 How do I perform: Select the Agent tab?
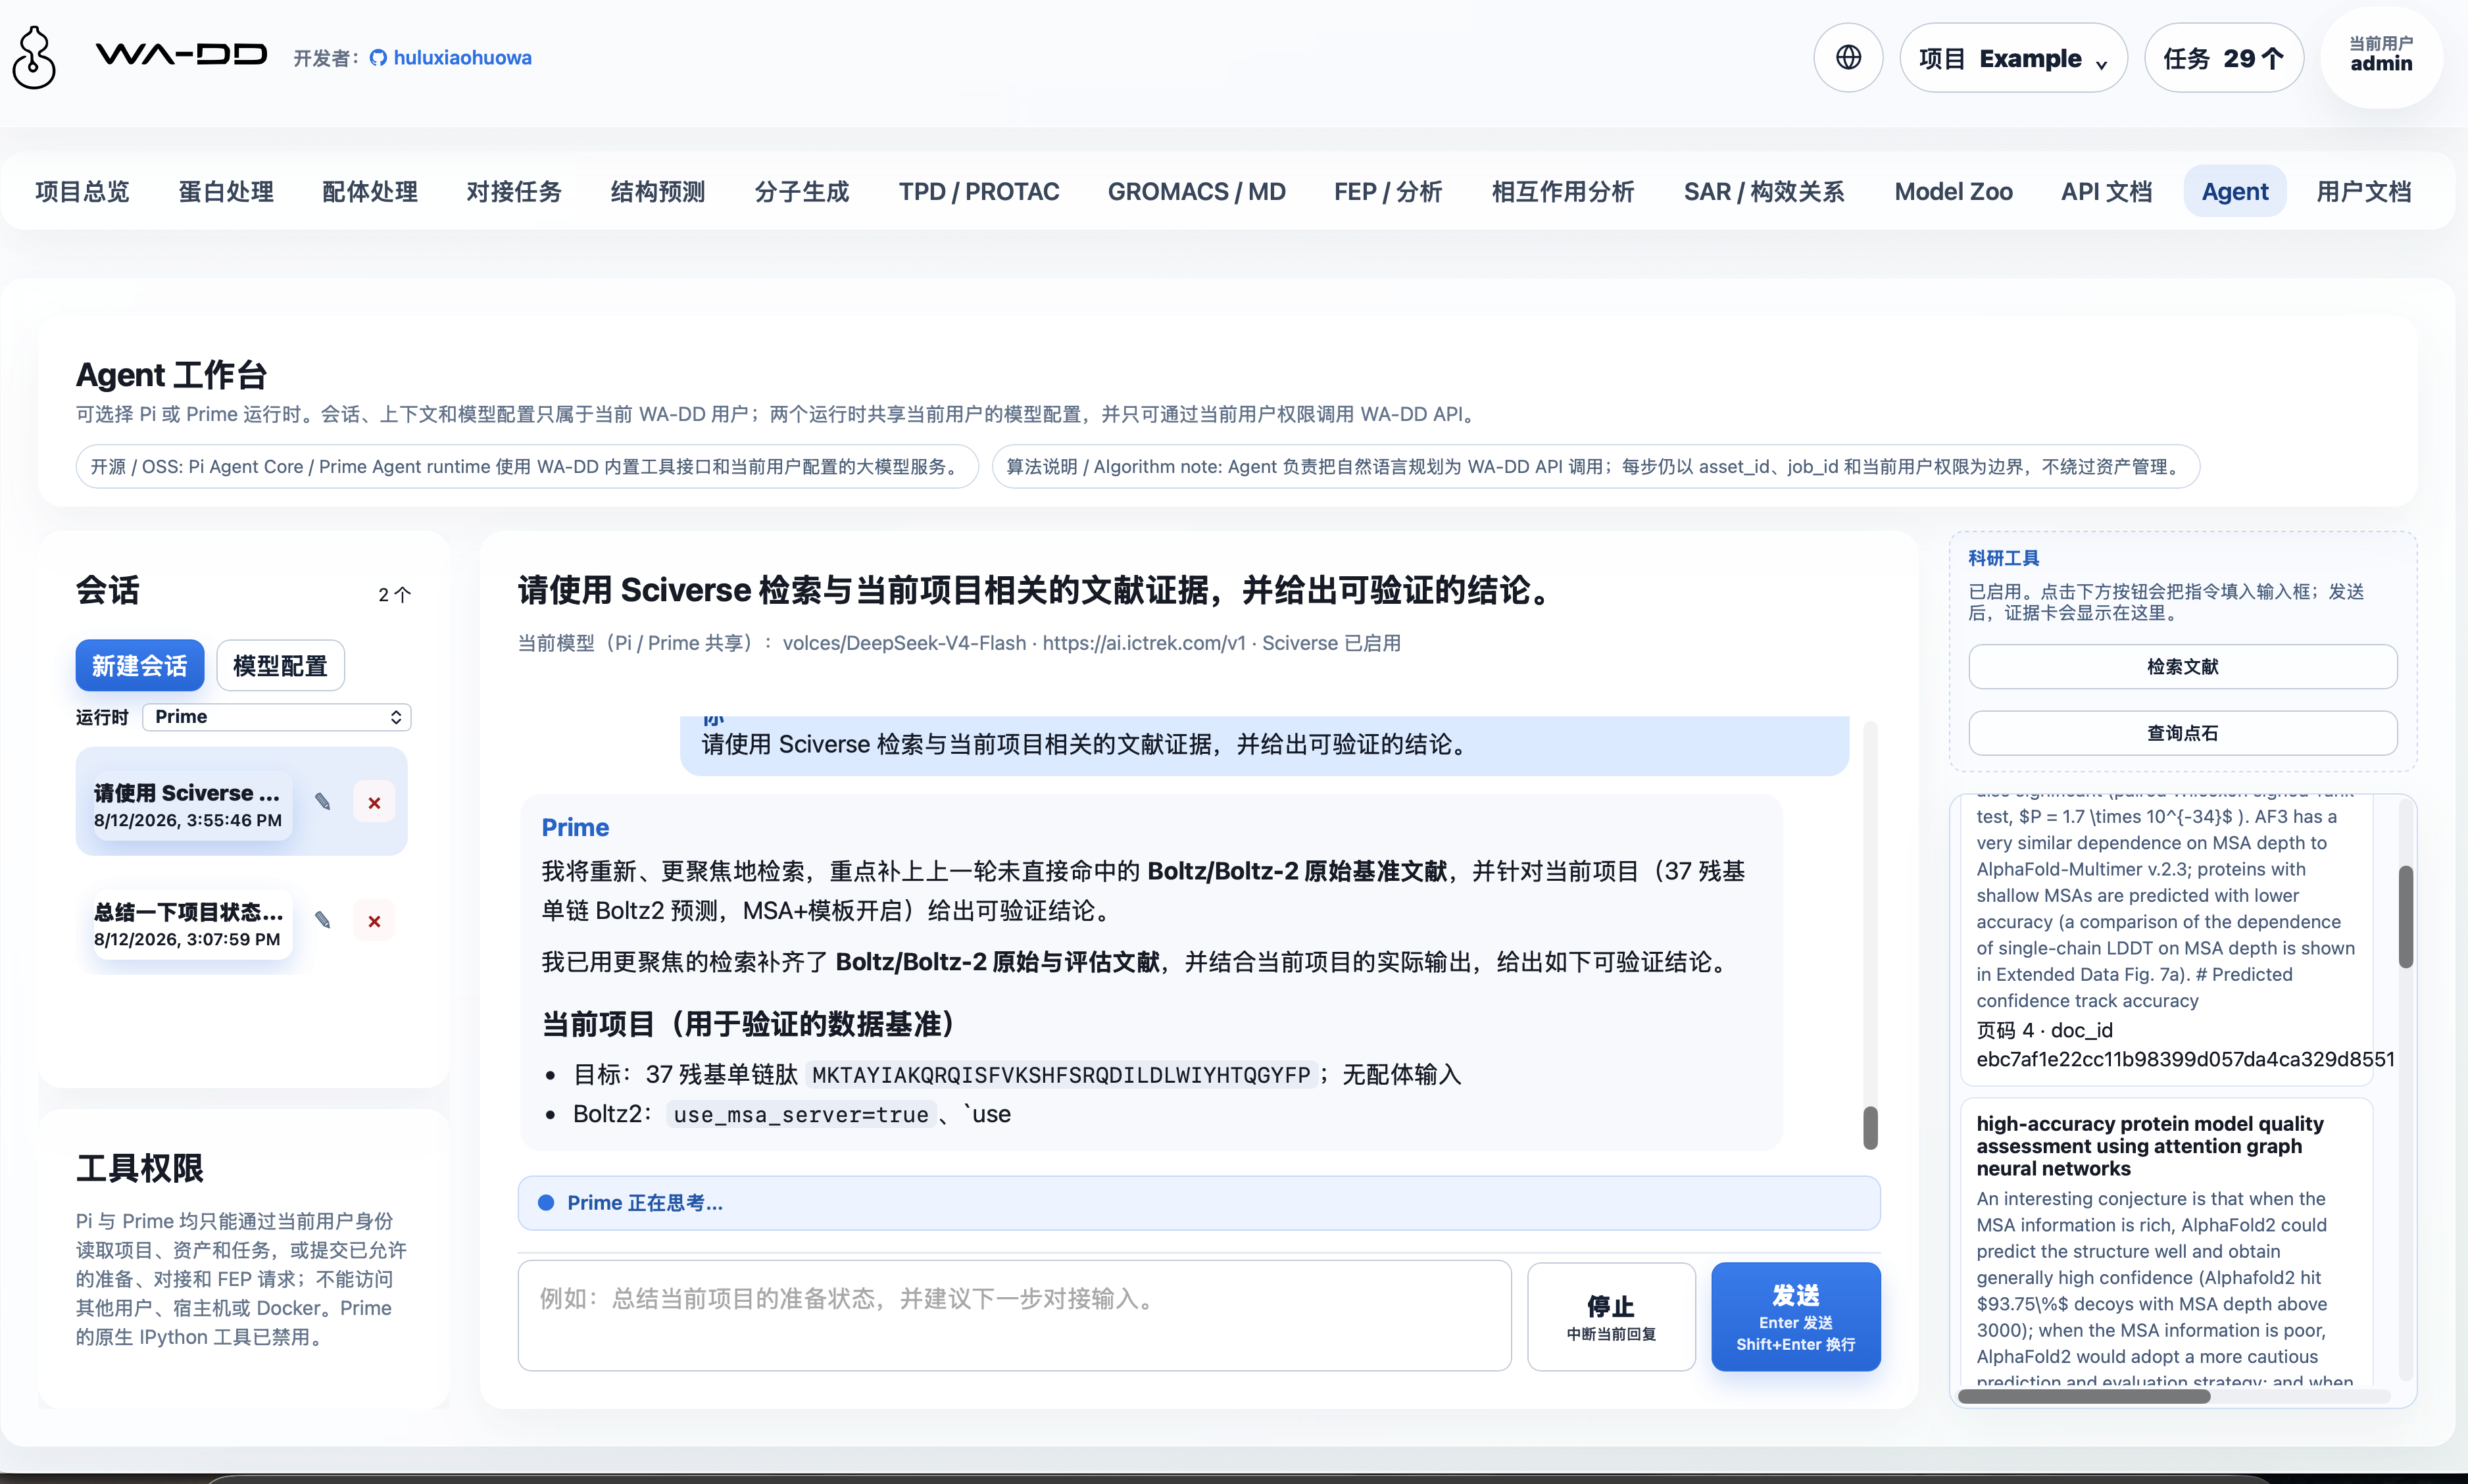(x=2235, y=191)
